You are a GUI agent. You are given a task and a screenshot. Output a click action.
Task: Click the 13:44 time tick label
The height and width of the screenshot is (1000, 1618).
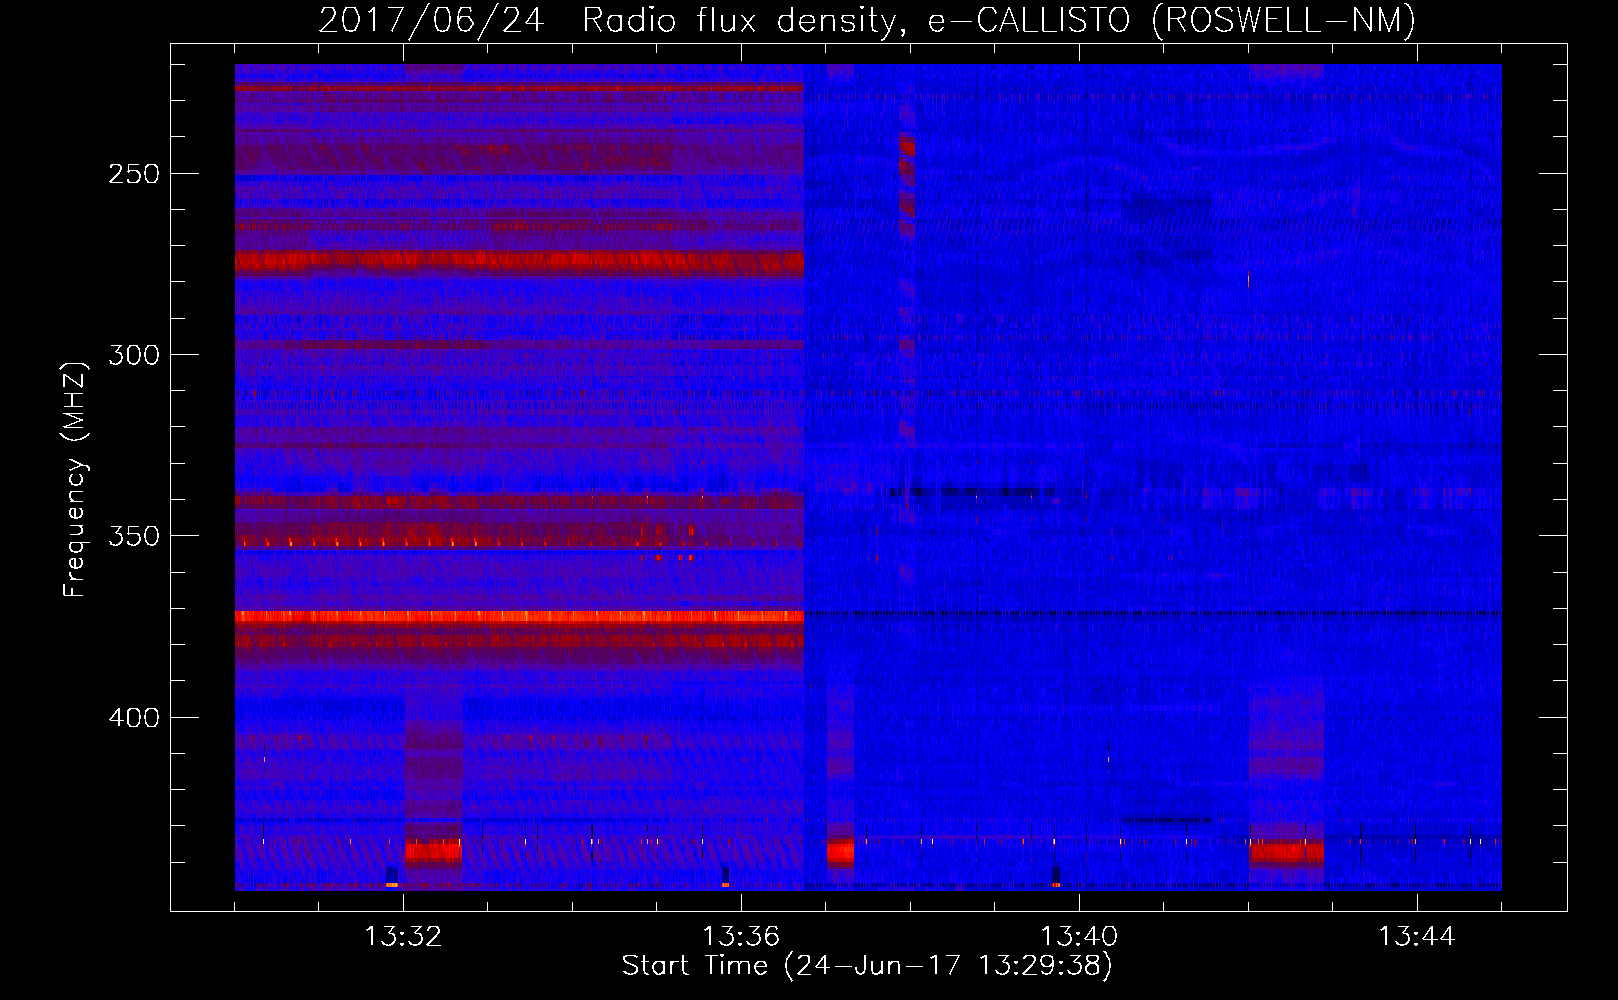coord(1417,937)
